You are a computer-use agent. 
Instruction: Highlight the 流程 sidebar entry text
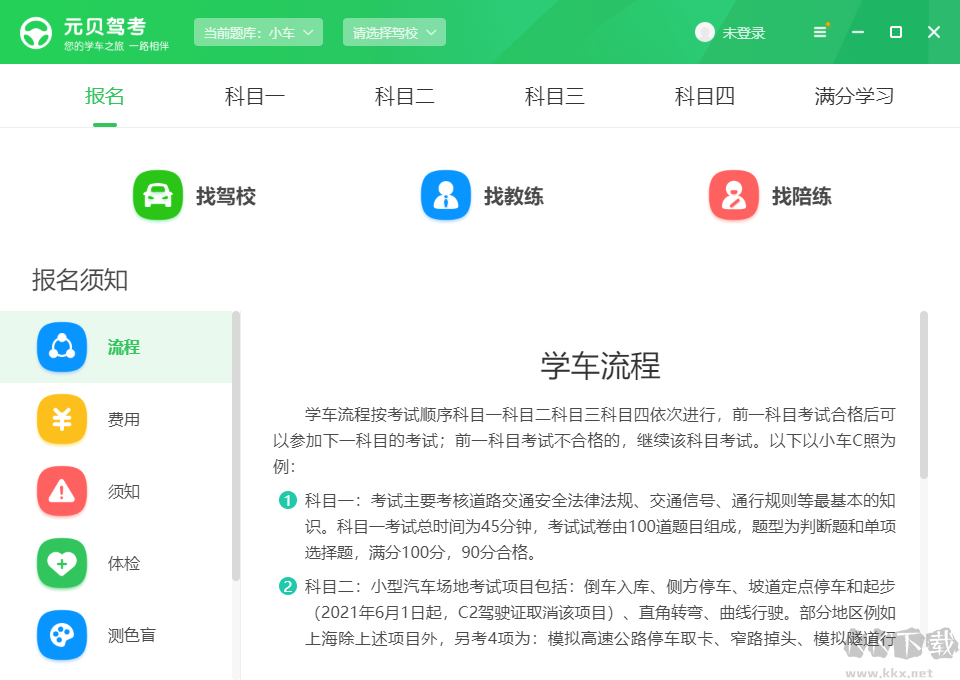(124, 347)
